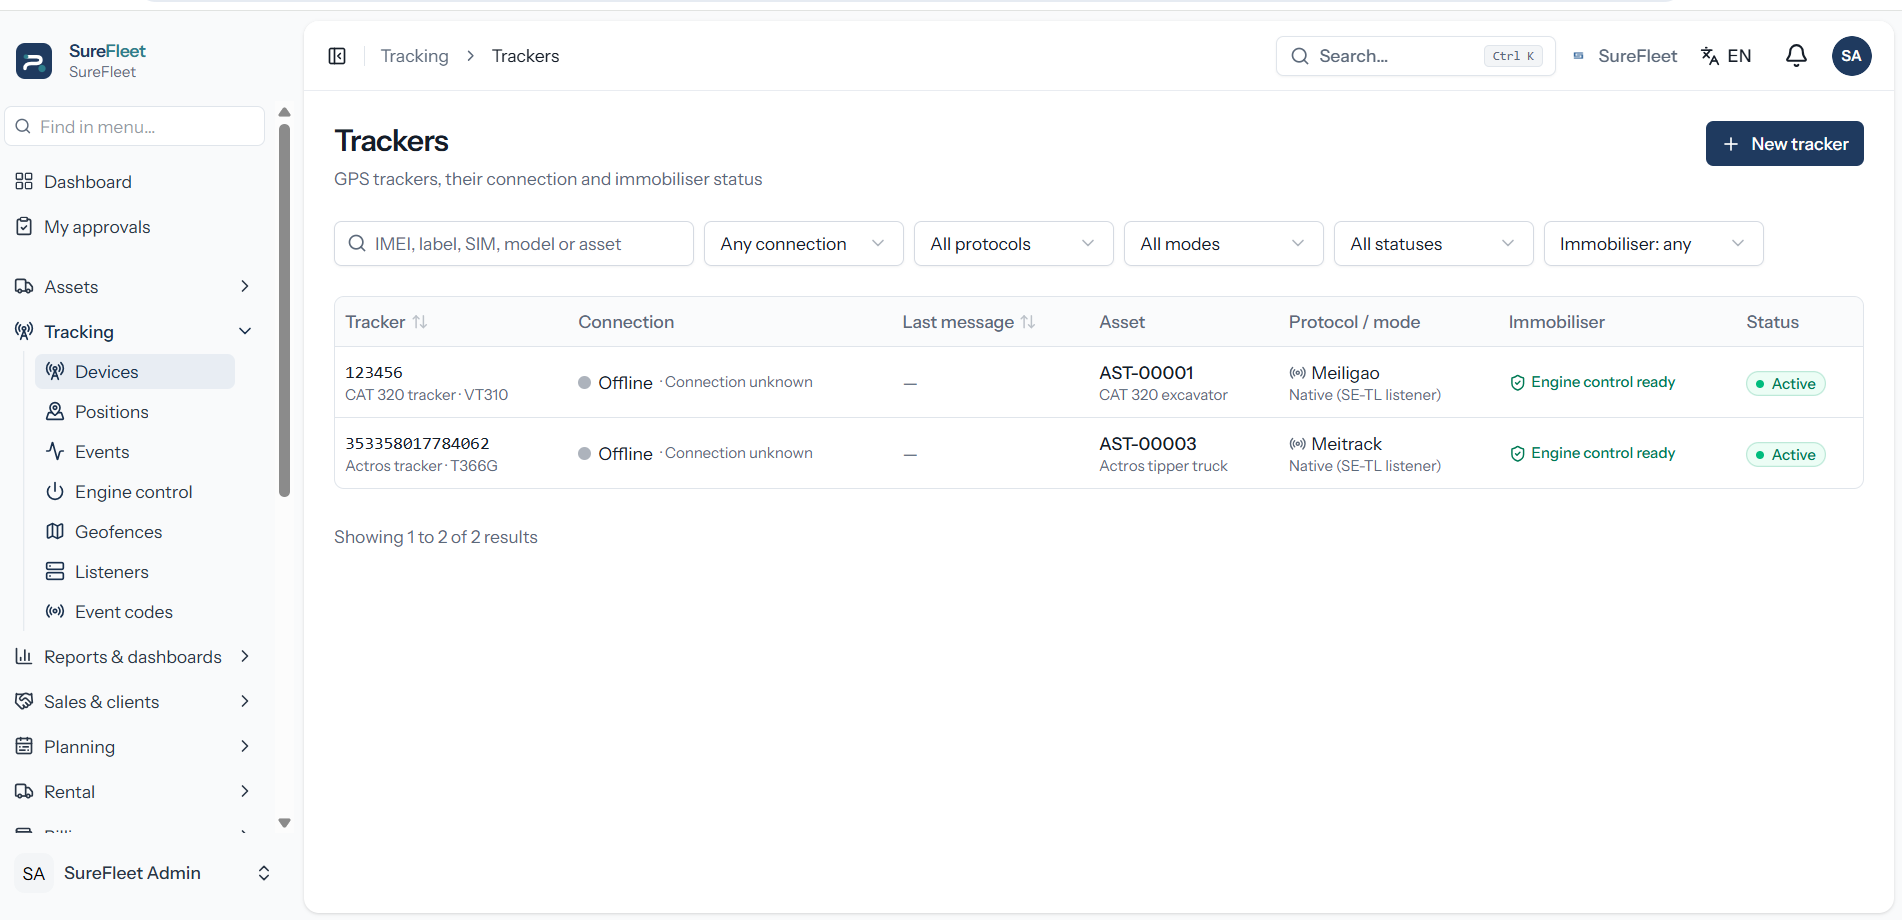The image size is (1902, 920).
Task: Click the New tracker button
Action: click(x=1784, y=144)
